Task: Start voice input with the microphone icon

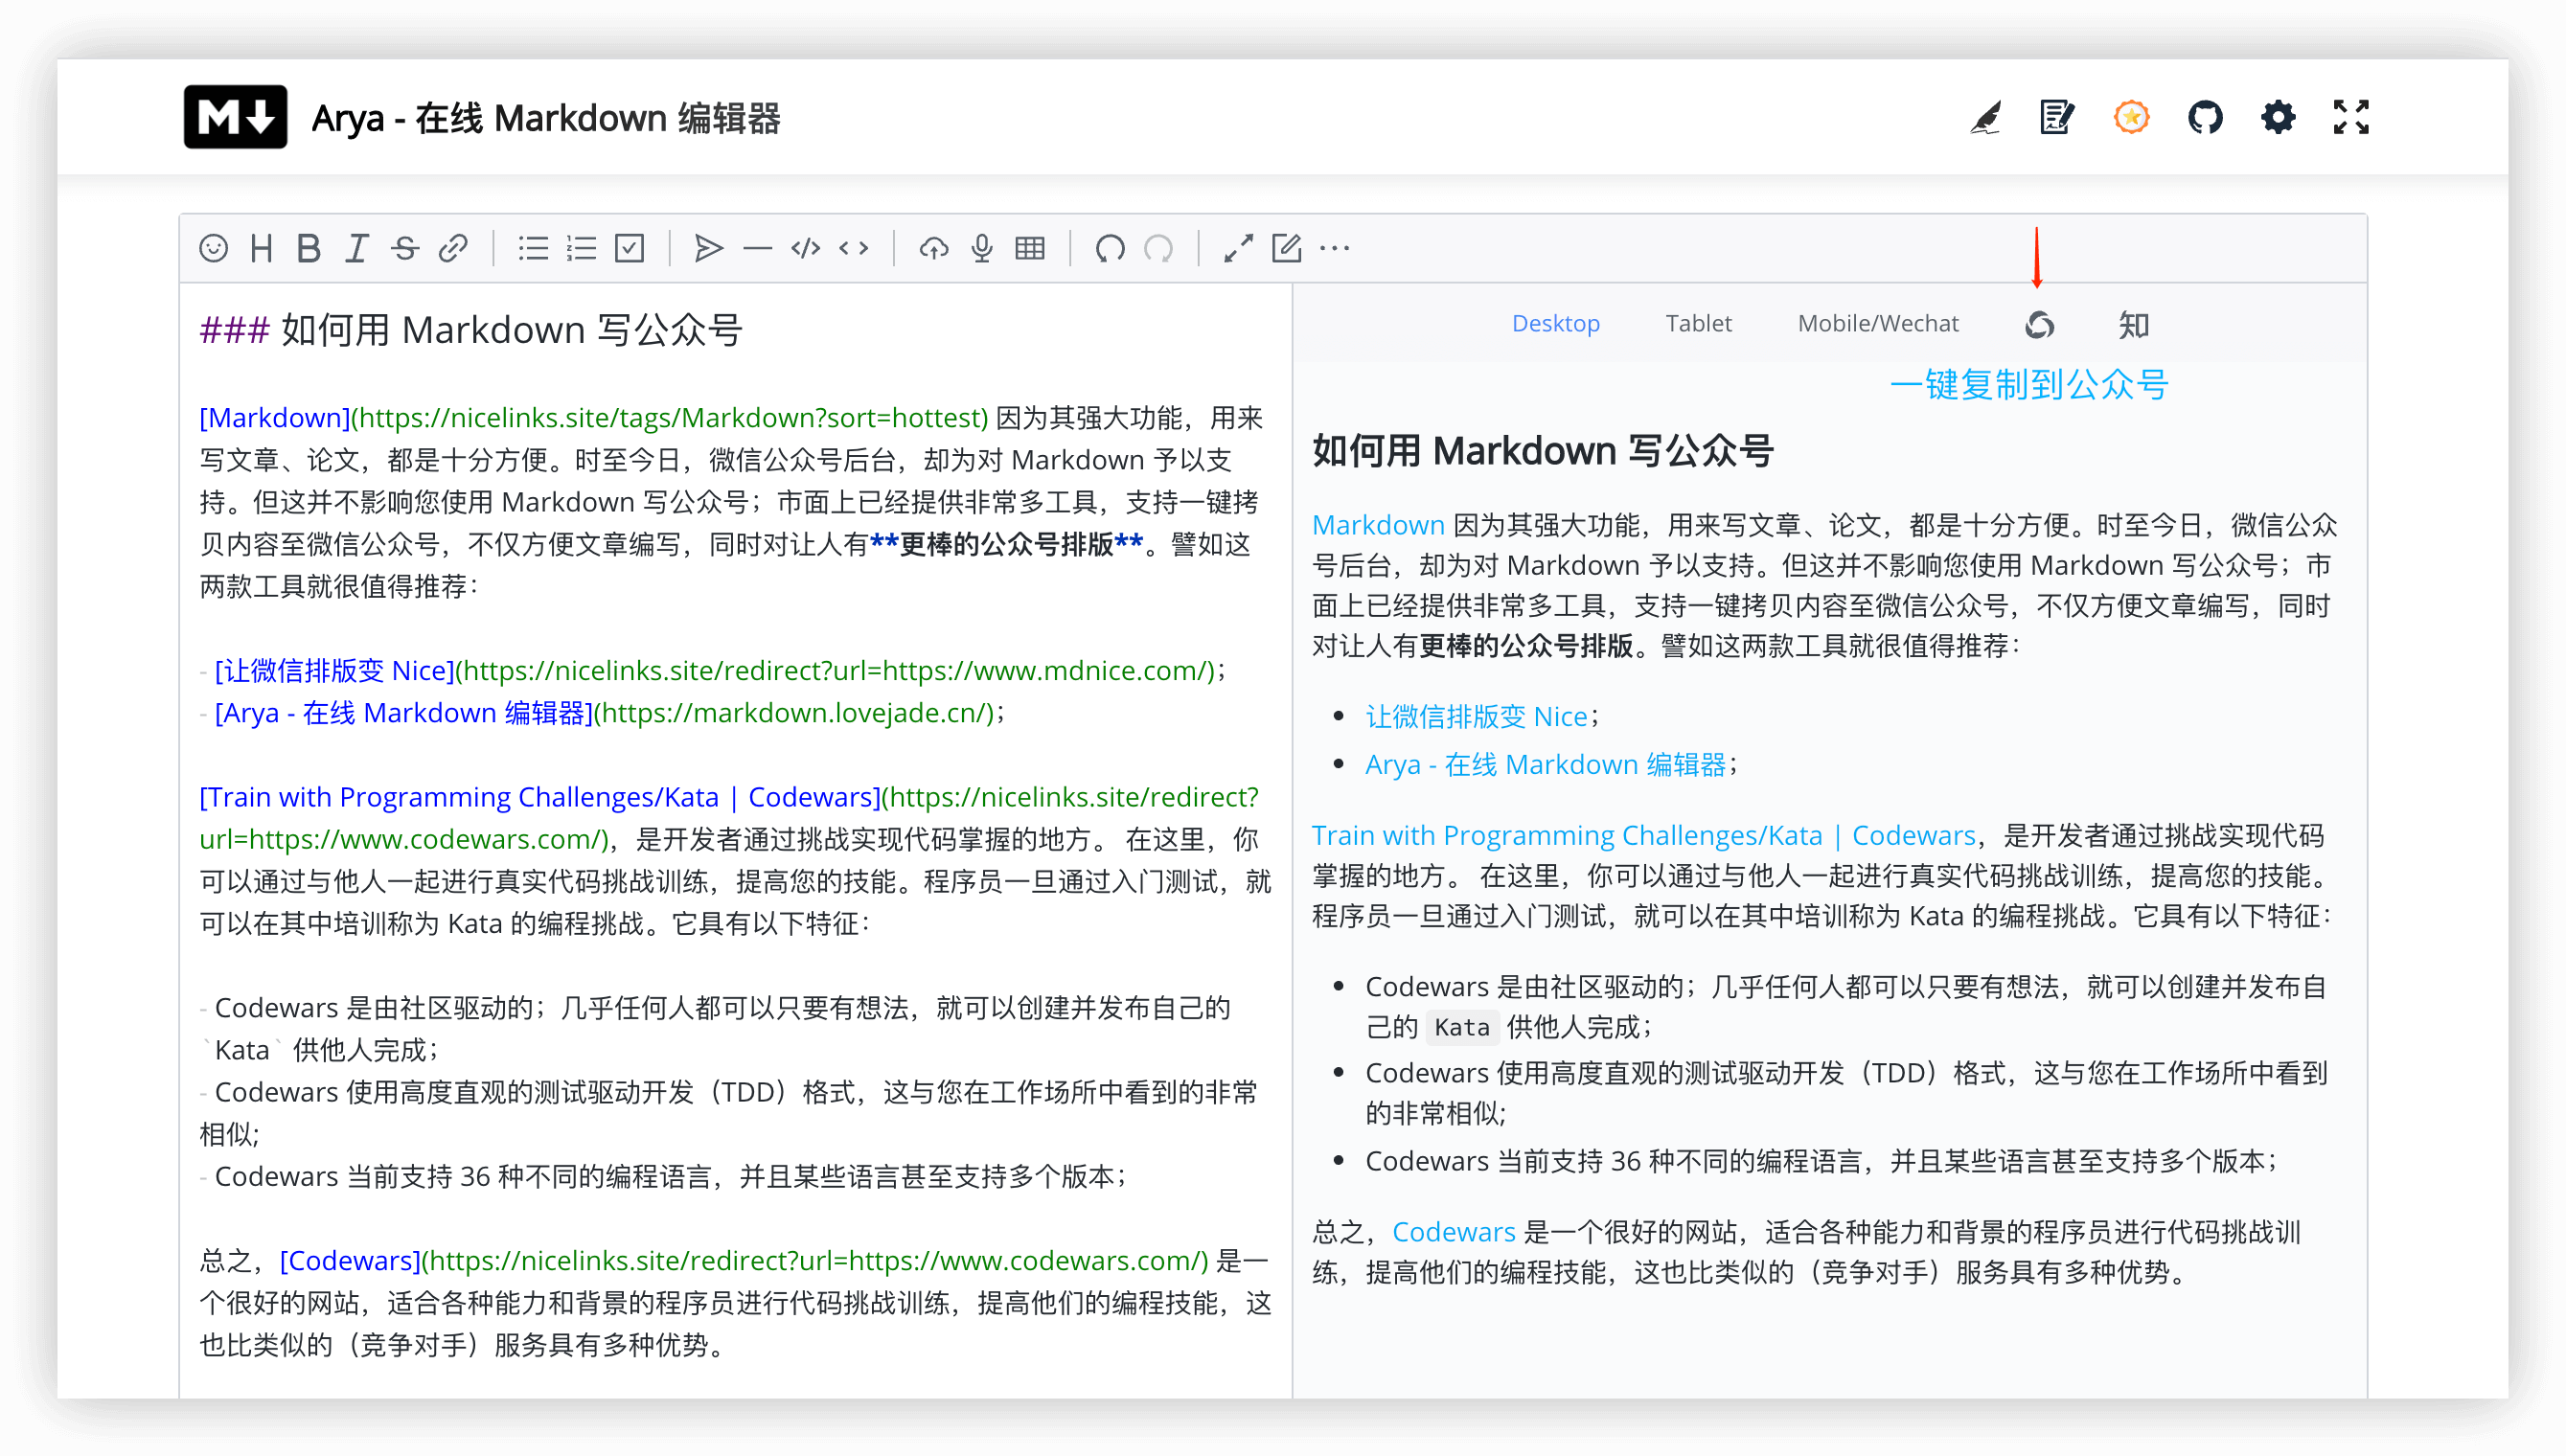Action: (x=982, y=248)
